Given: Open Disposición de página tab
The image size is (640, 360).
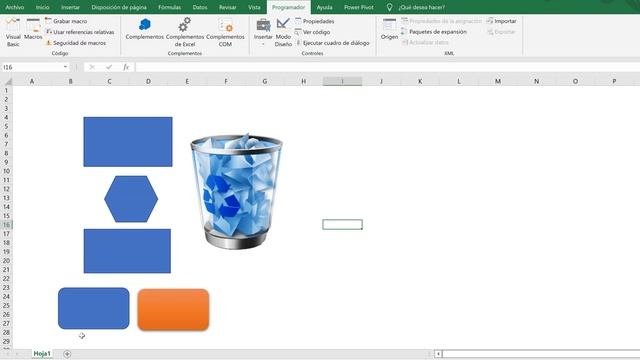Looking at the screenshot, I should tap(119, 7).
